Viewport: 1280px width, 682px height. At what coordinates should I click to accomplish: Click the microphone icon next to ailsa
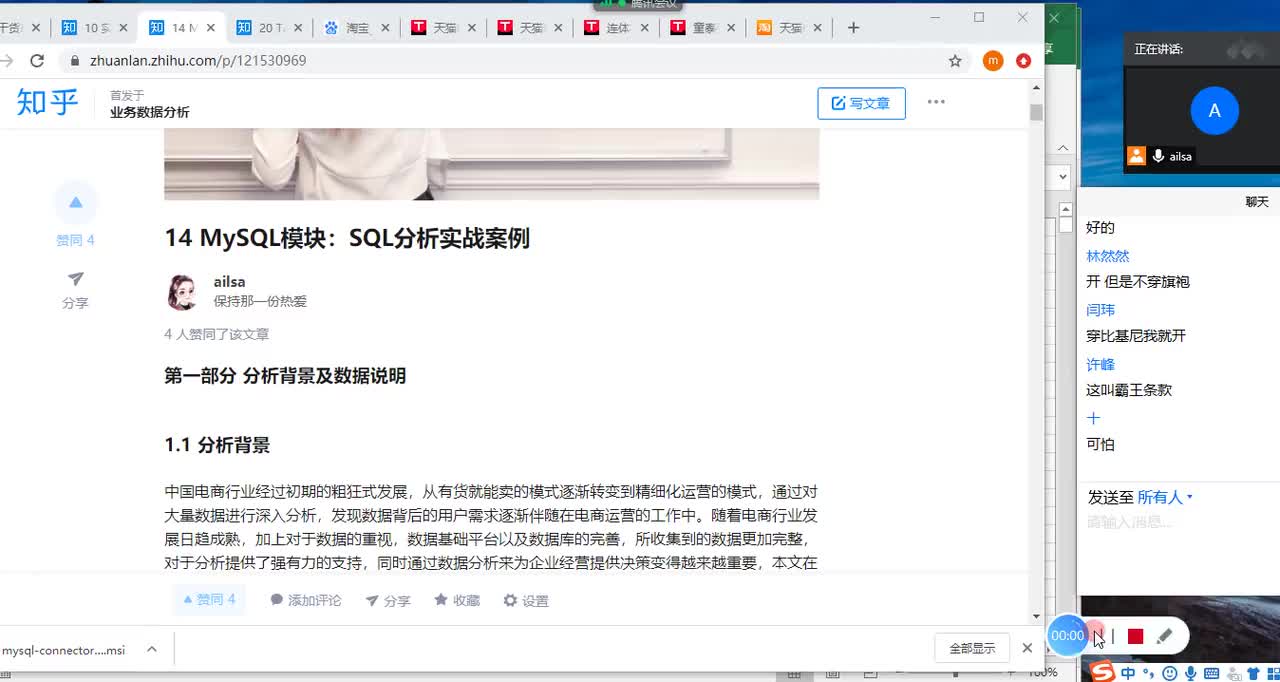(x=1158, y=156)
